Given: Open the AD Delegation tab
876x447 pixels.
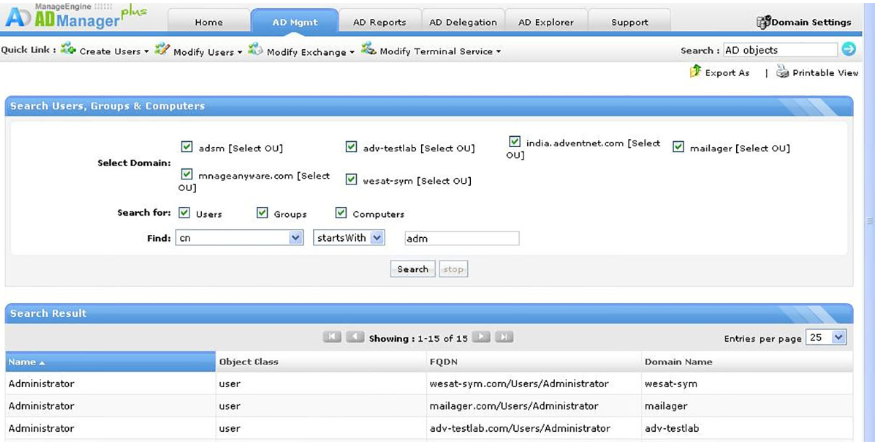Looking at the screenshot, I should pos(463,22).
